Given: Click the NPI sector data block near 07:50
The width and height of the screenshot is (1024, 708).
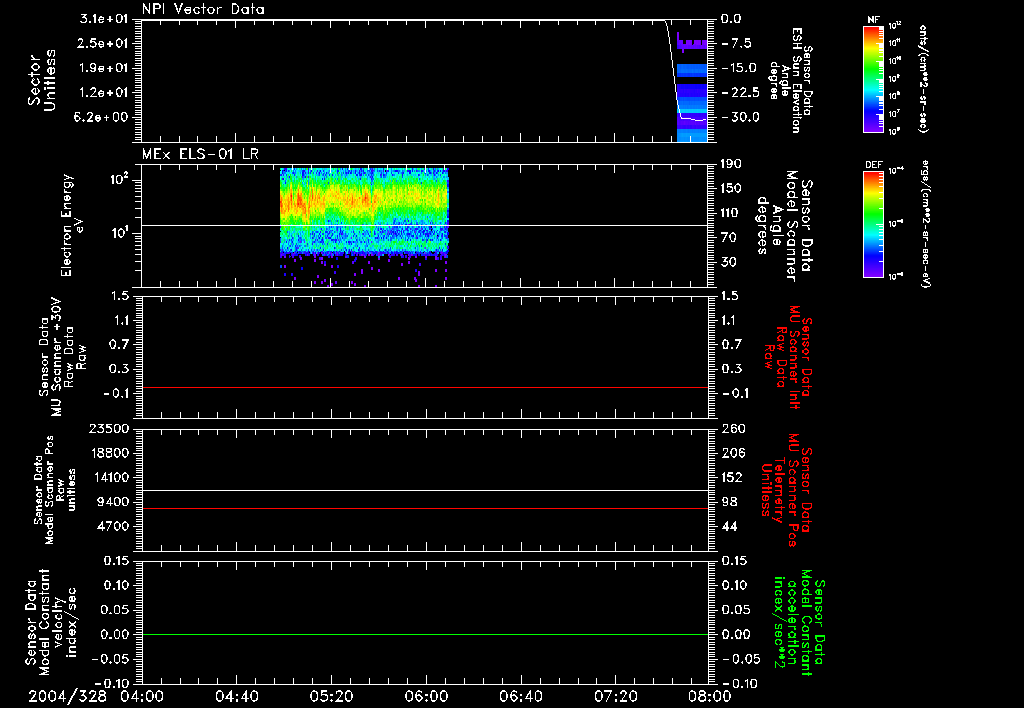Looking at the screenshot, I should pos(692,88).
